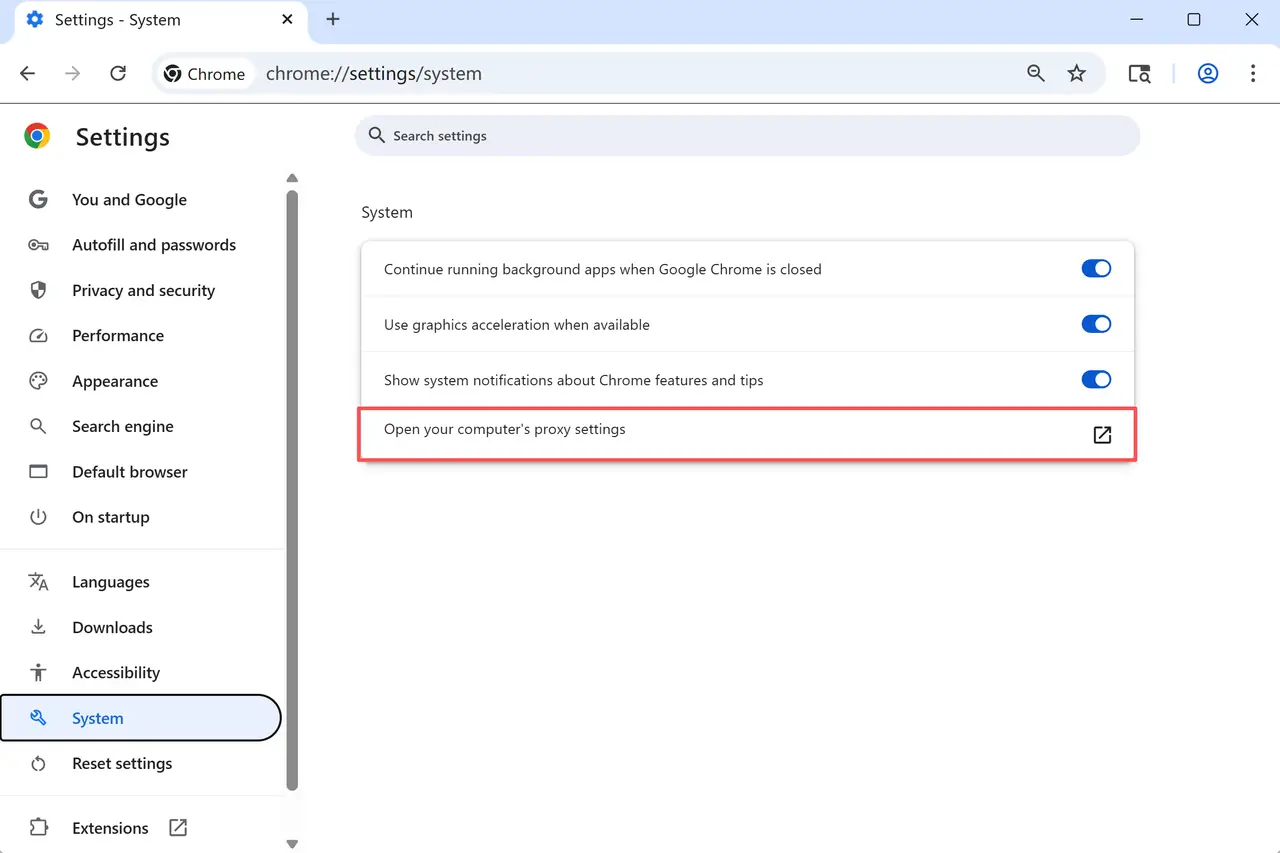The height and width of the screenshot is (853, 1280).
Task: Open Downloads settings via download icon
Action: click(x=37, y=627)
